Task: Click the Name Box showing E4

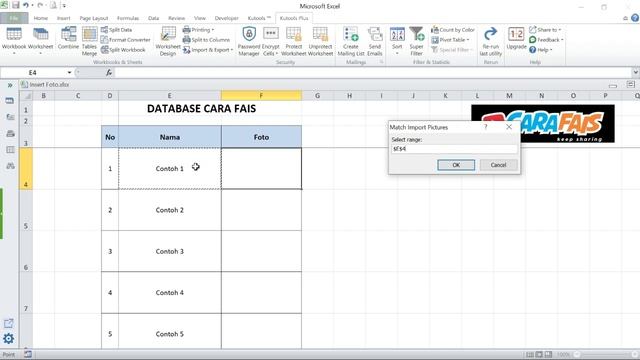Action: point(33,72)
